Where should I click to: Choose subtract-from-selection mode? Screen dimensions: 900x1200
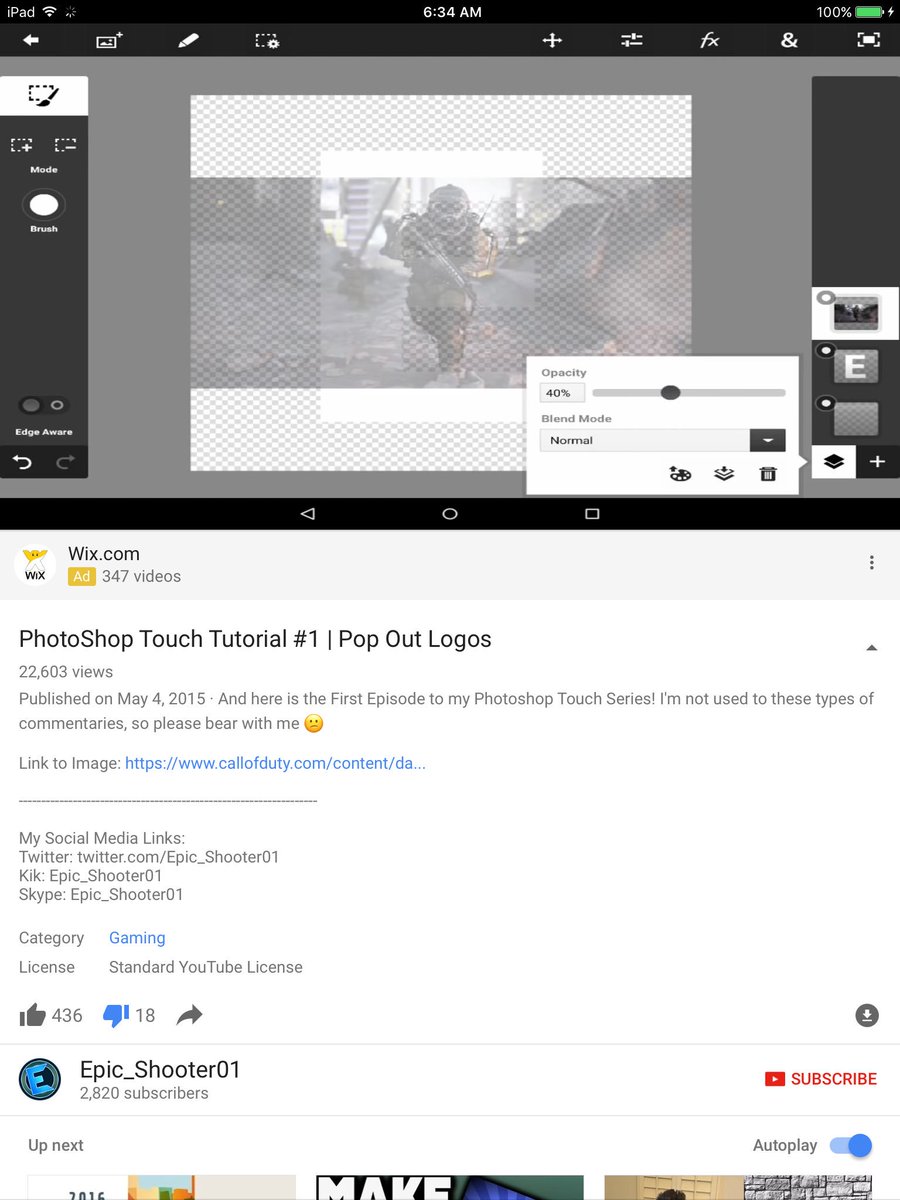click(65, 146)
